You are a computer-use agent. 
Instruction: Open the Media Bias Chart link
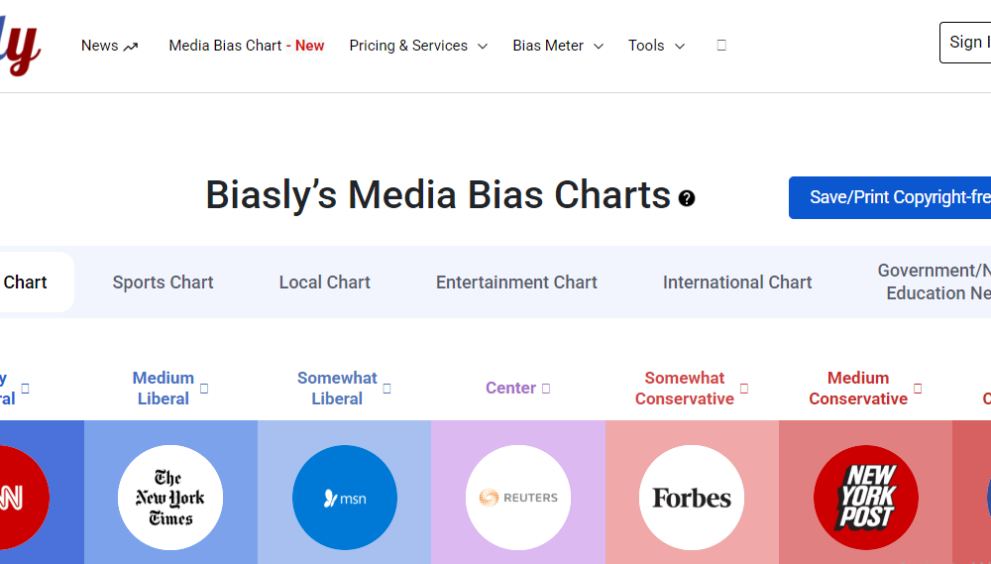[x=246, y=46]
